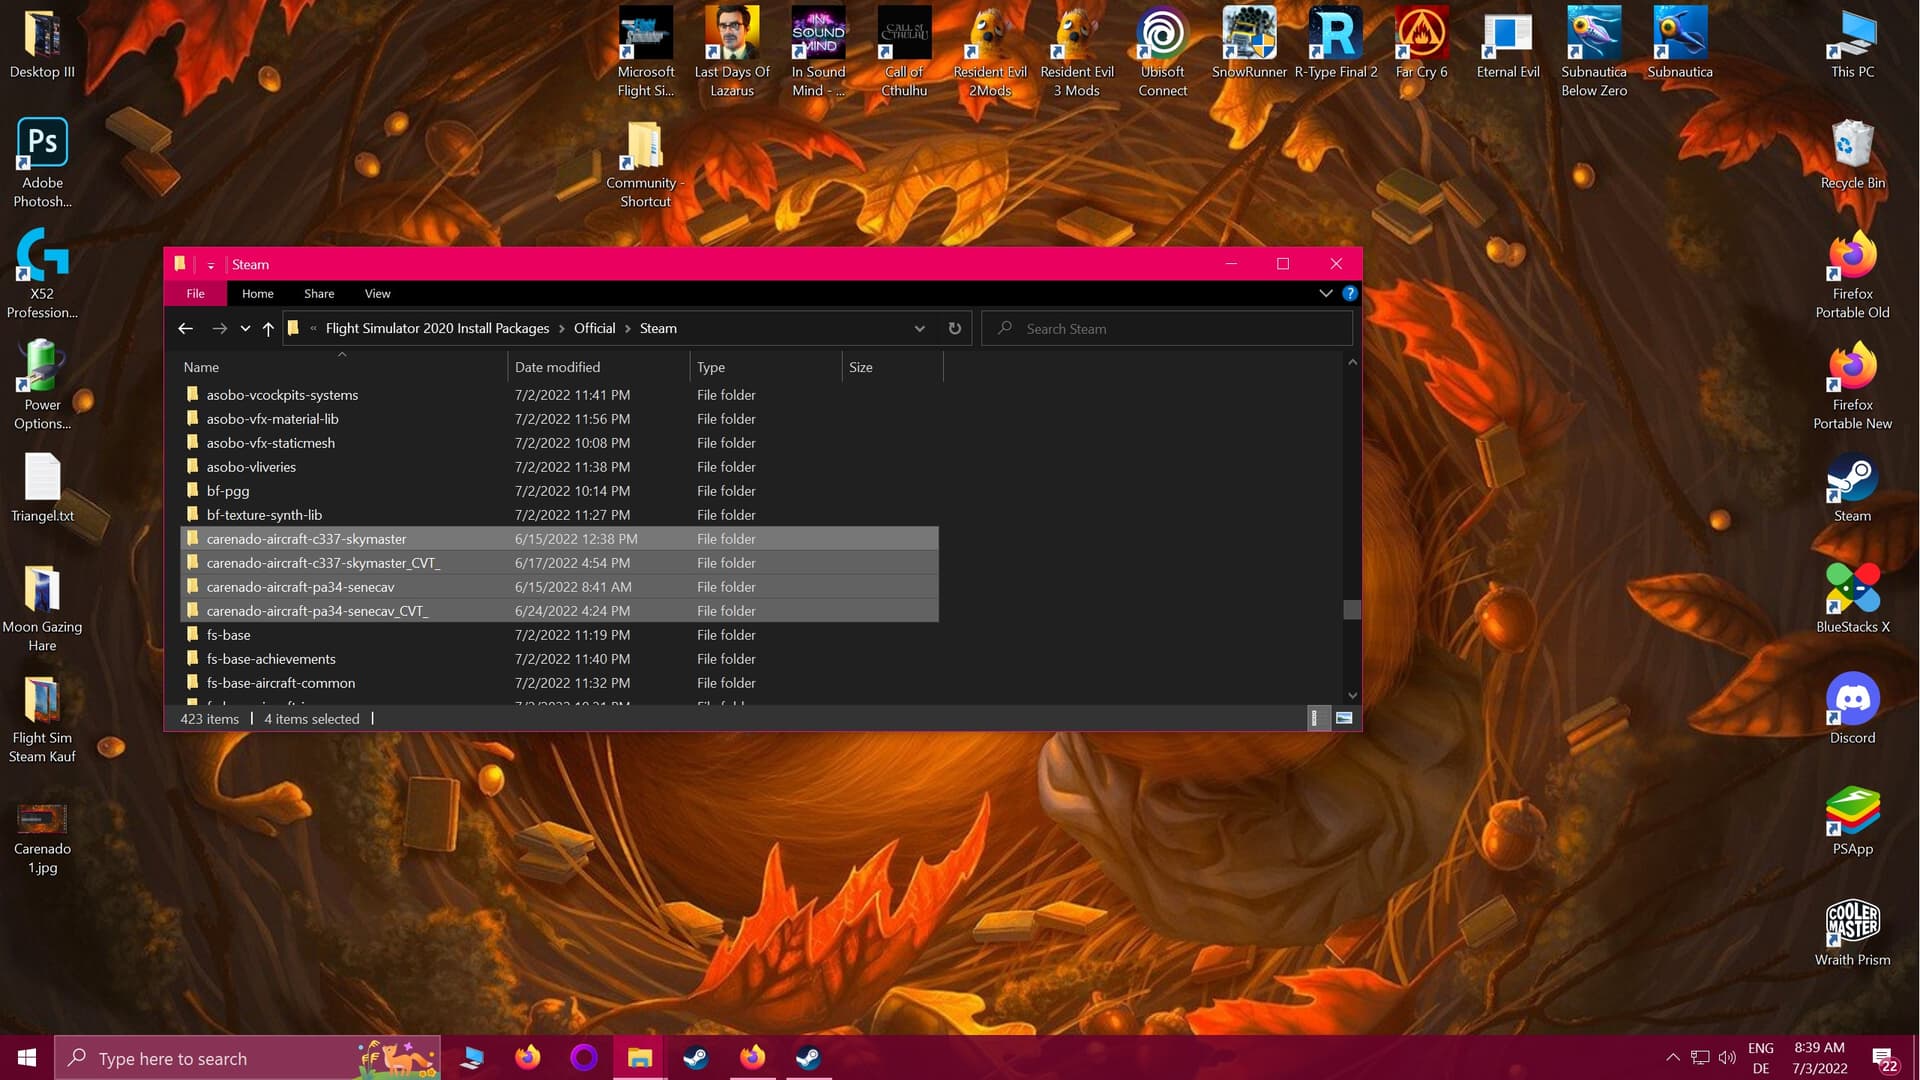Select carenado-aircraft-c337-skymaster folder

point(306,538)
